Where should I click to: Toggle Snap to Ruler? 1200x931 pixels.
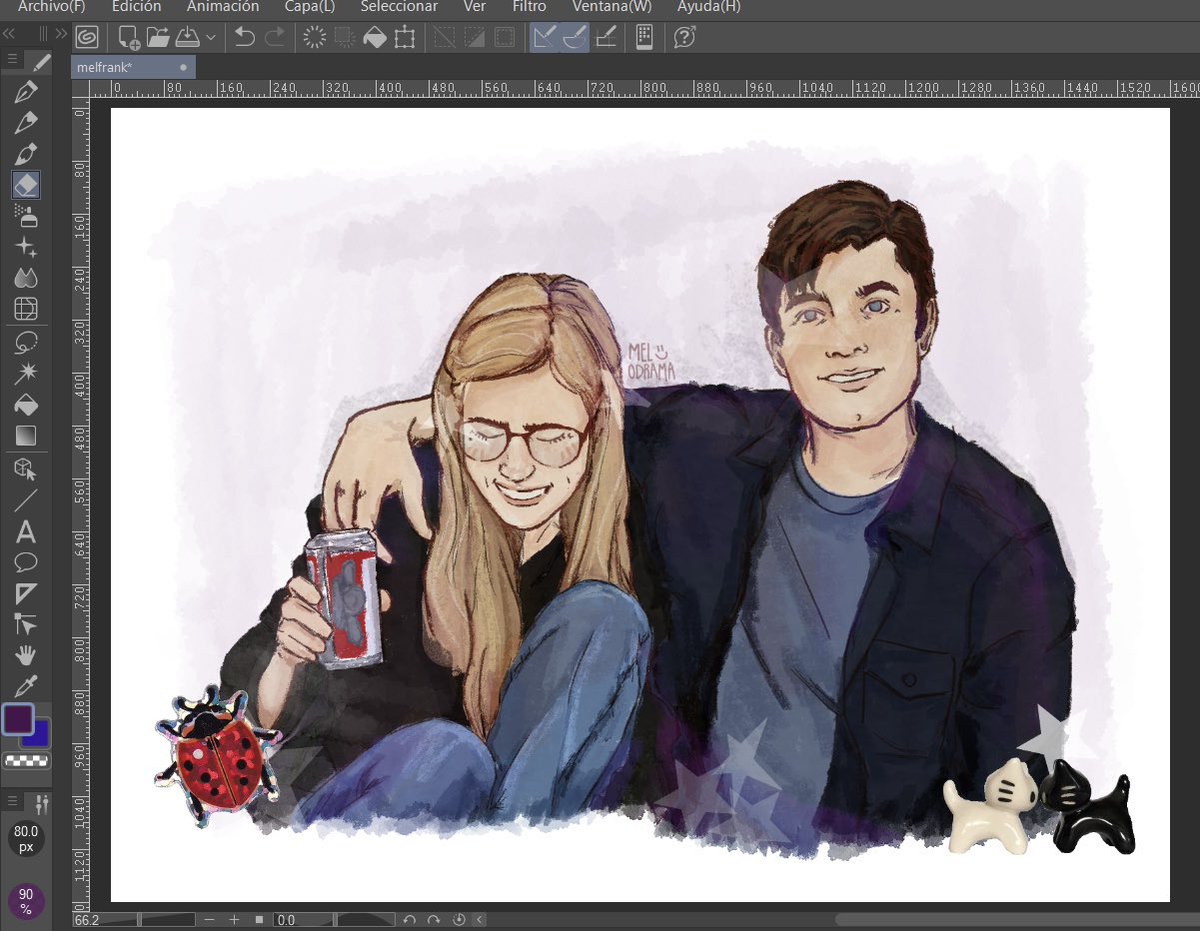pos(545,38)
